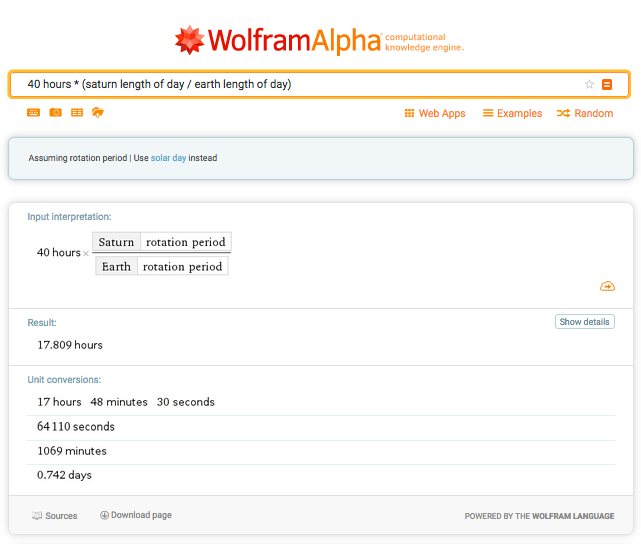The height and width of the screenshot is (544, 641).
Task: Click the Examples list icon
Action: click(488, 113)
